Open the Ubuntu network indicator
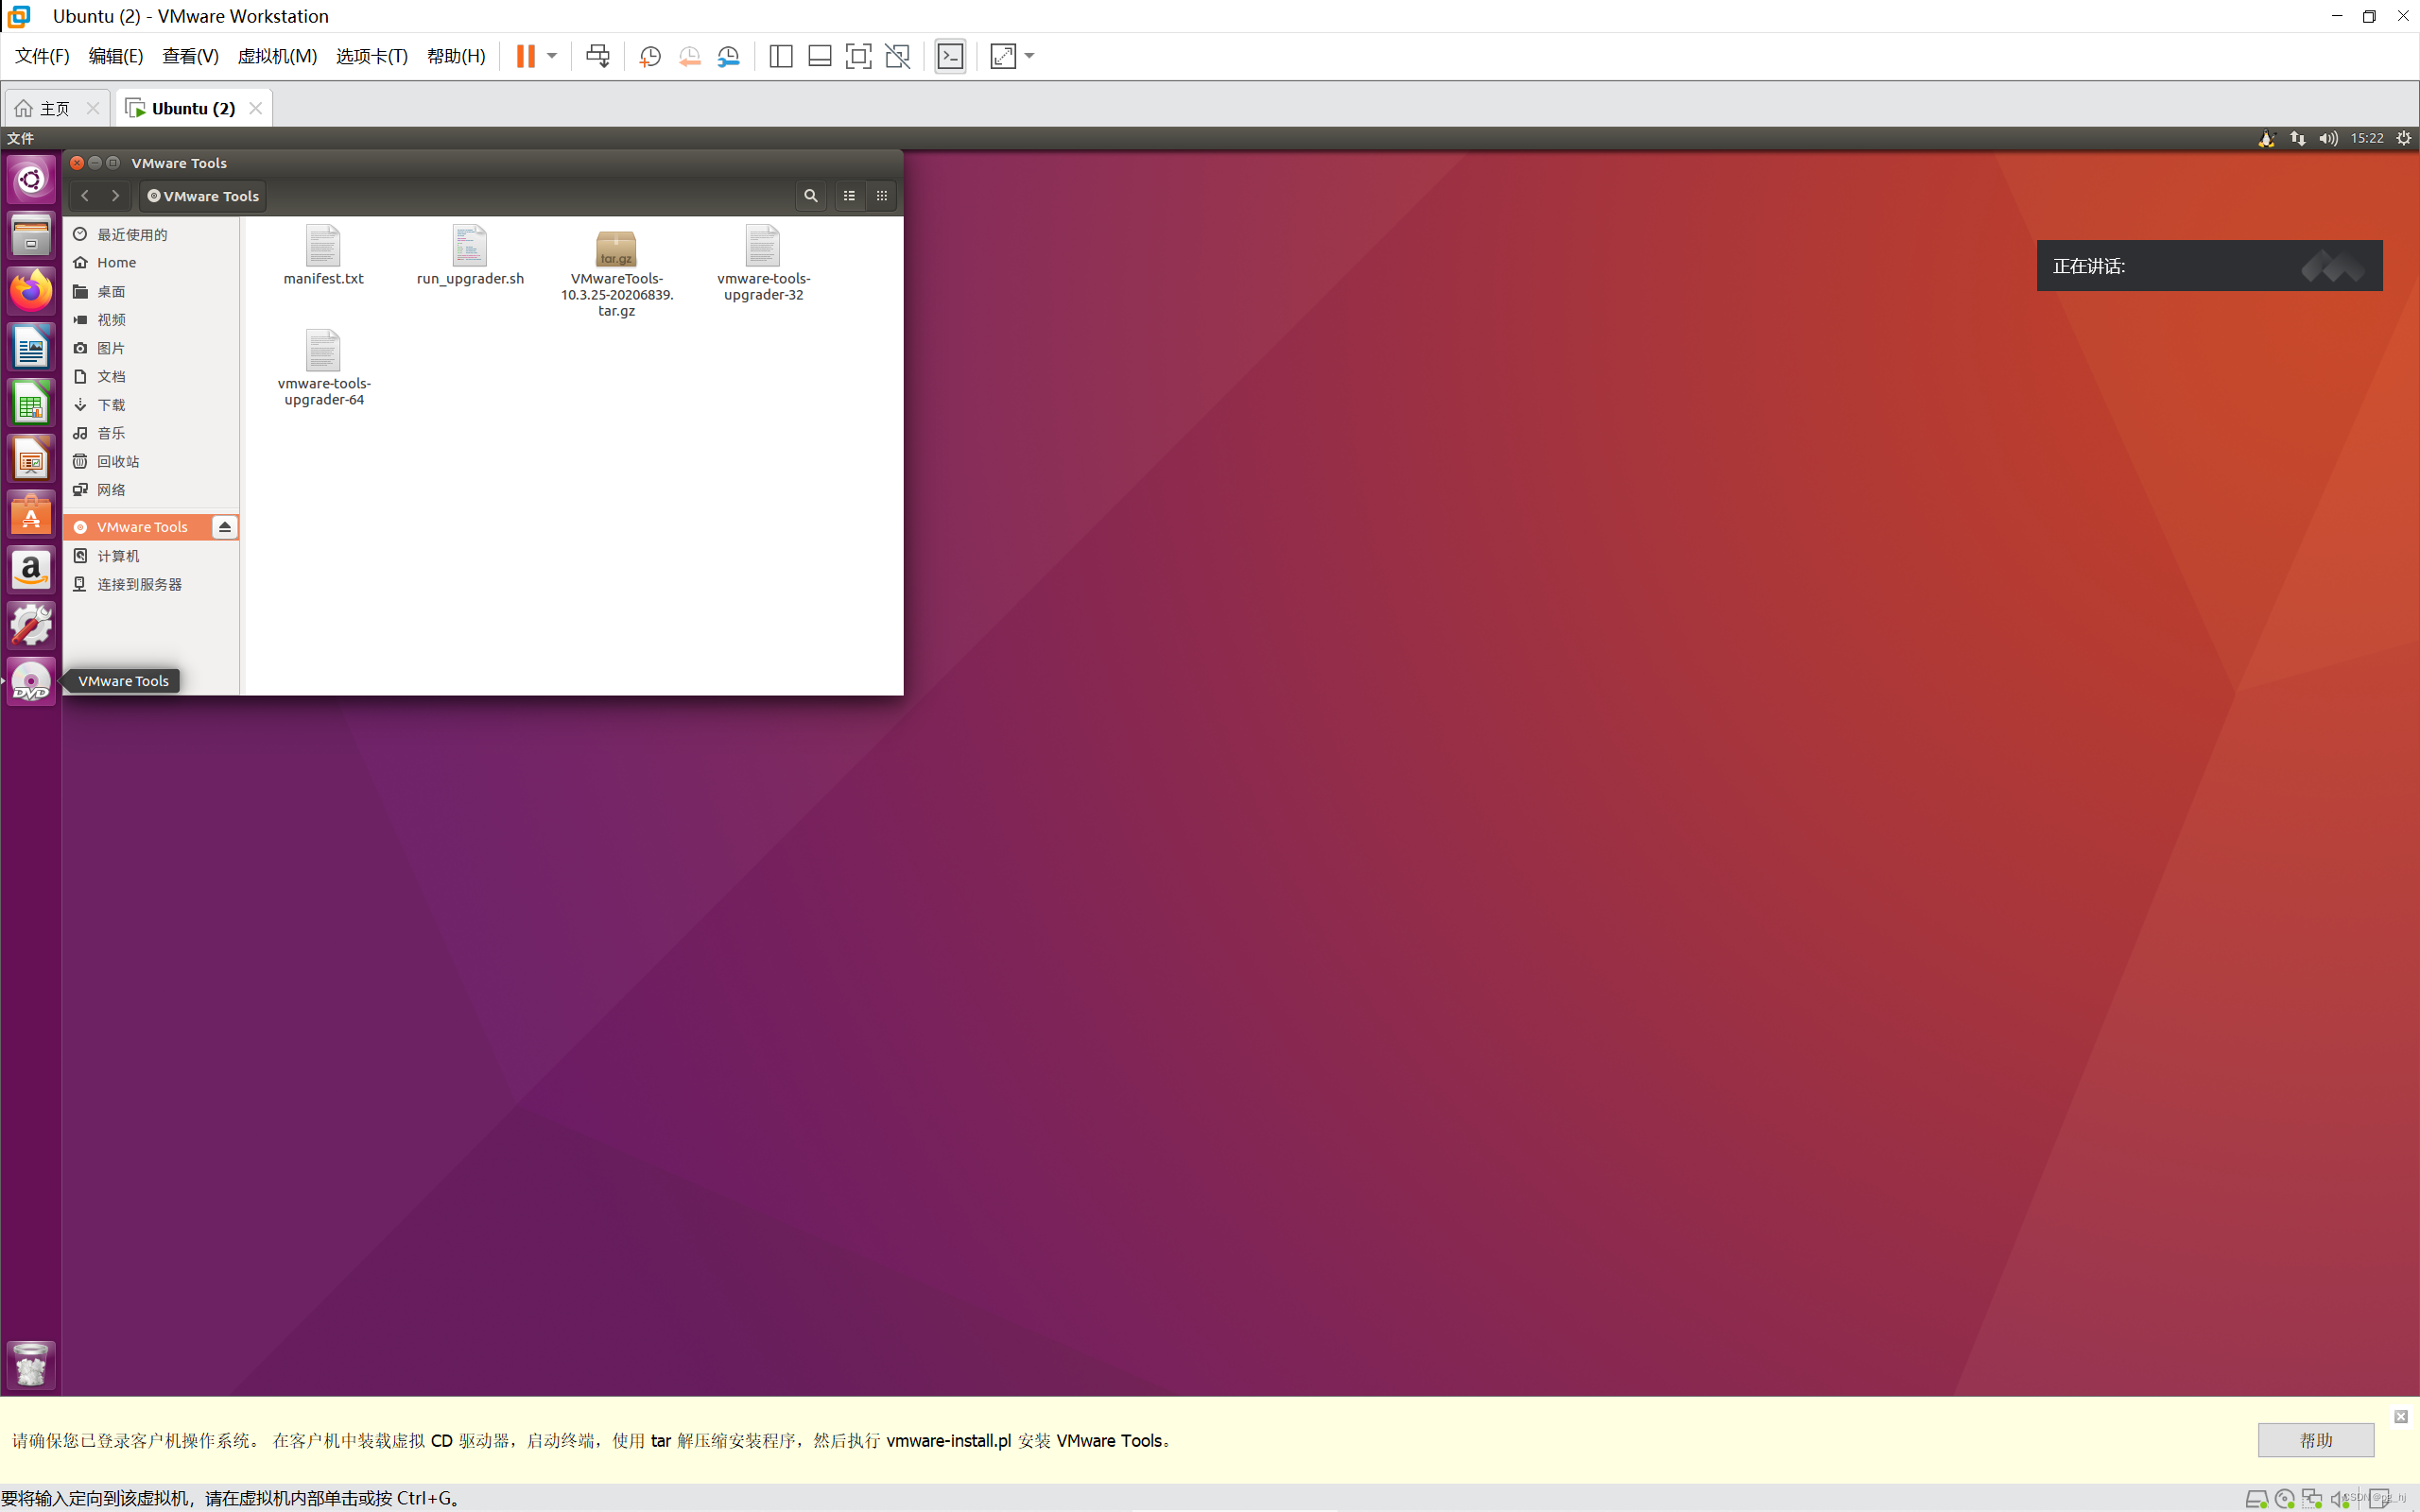Viewport: 2420px width, 1512px height. pos(2298,138)
